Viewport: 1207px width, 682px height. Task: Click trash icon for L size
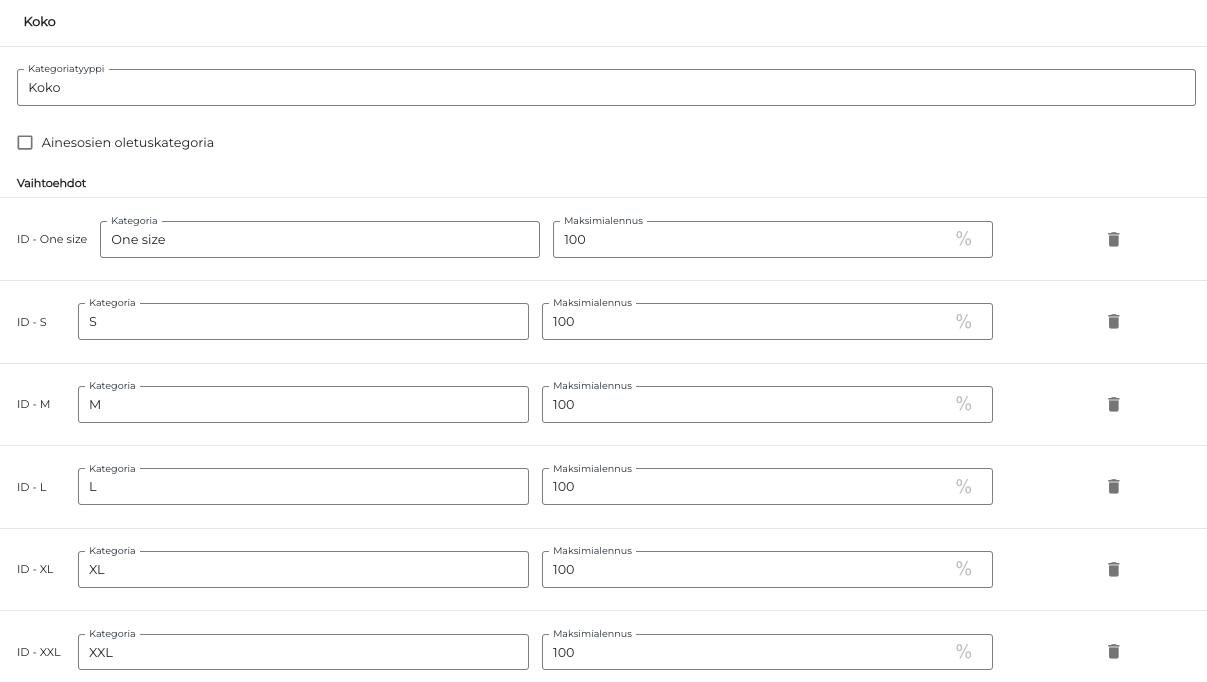pyautogui.click(x=1113, y=486)
